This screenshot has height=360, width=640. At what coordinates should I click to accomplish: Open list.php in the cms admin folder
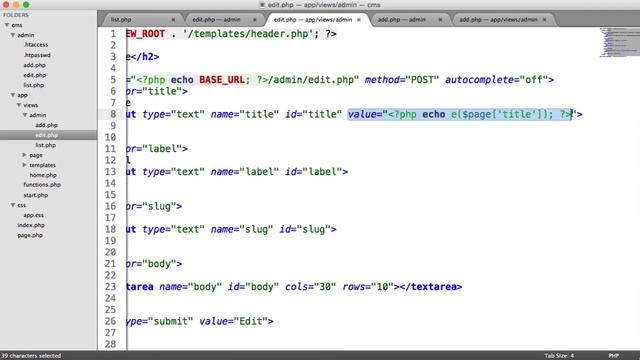pyautogui.click(x=33, y=85)
